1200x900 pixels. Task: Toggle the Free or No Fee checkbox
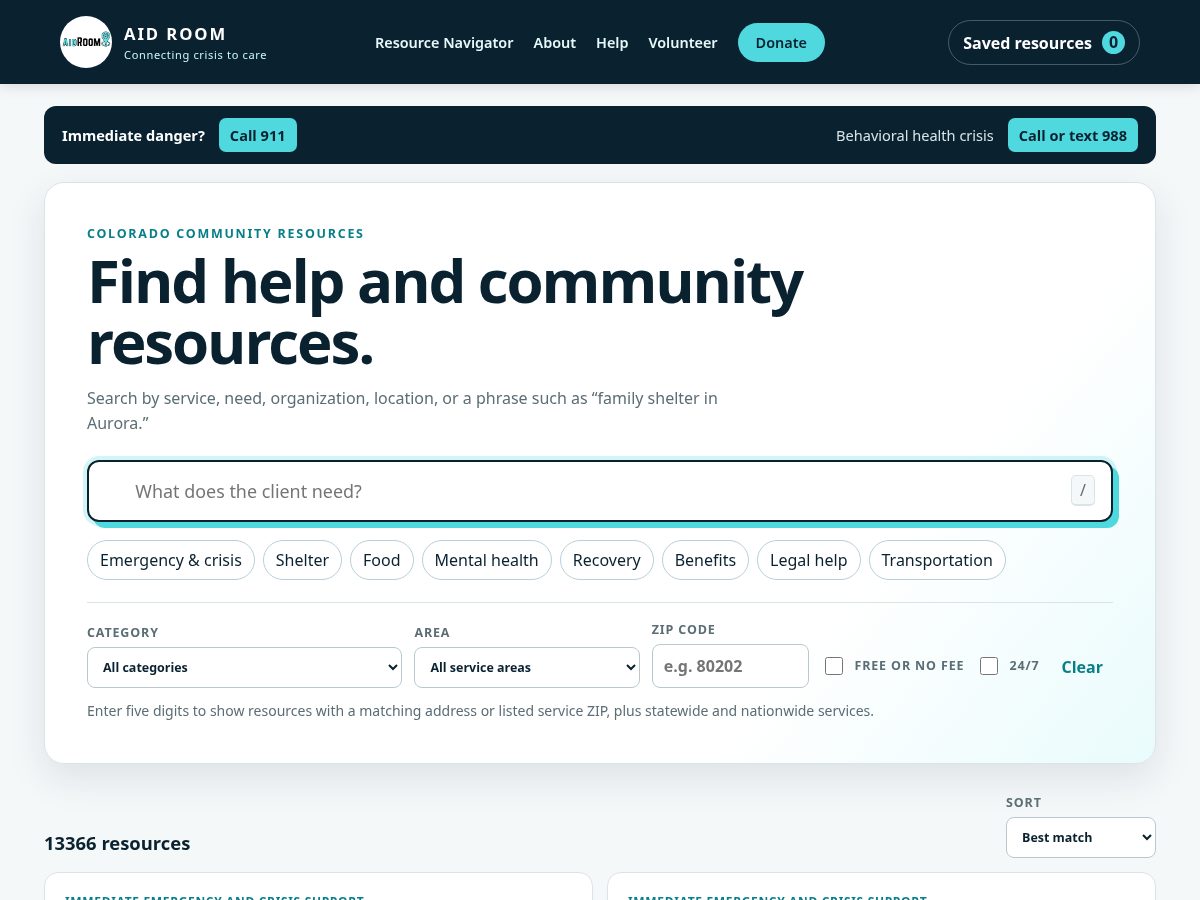click(x=834, y=666)
